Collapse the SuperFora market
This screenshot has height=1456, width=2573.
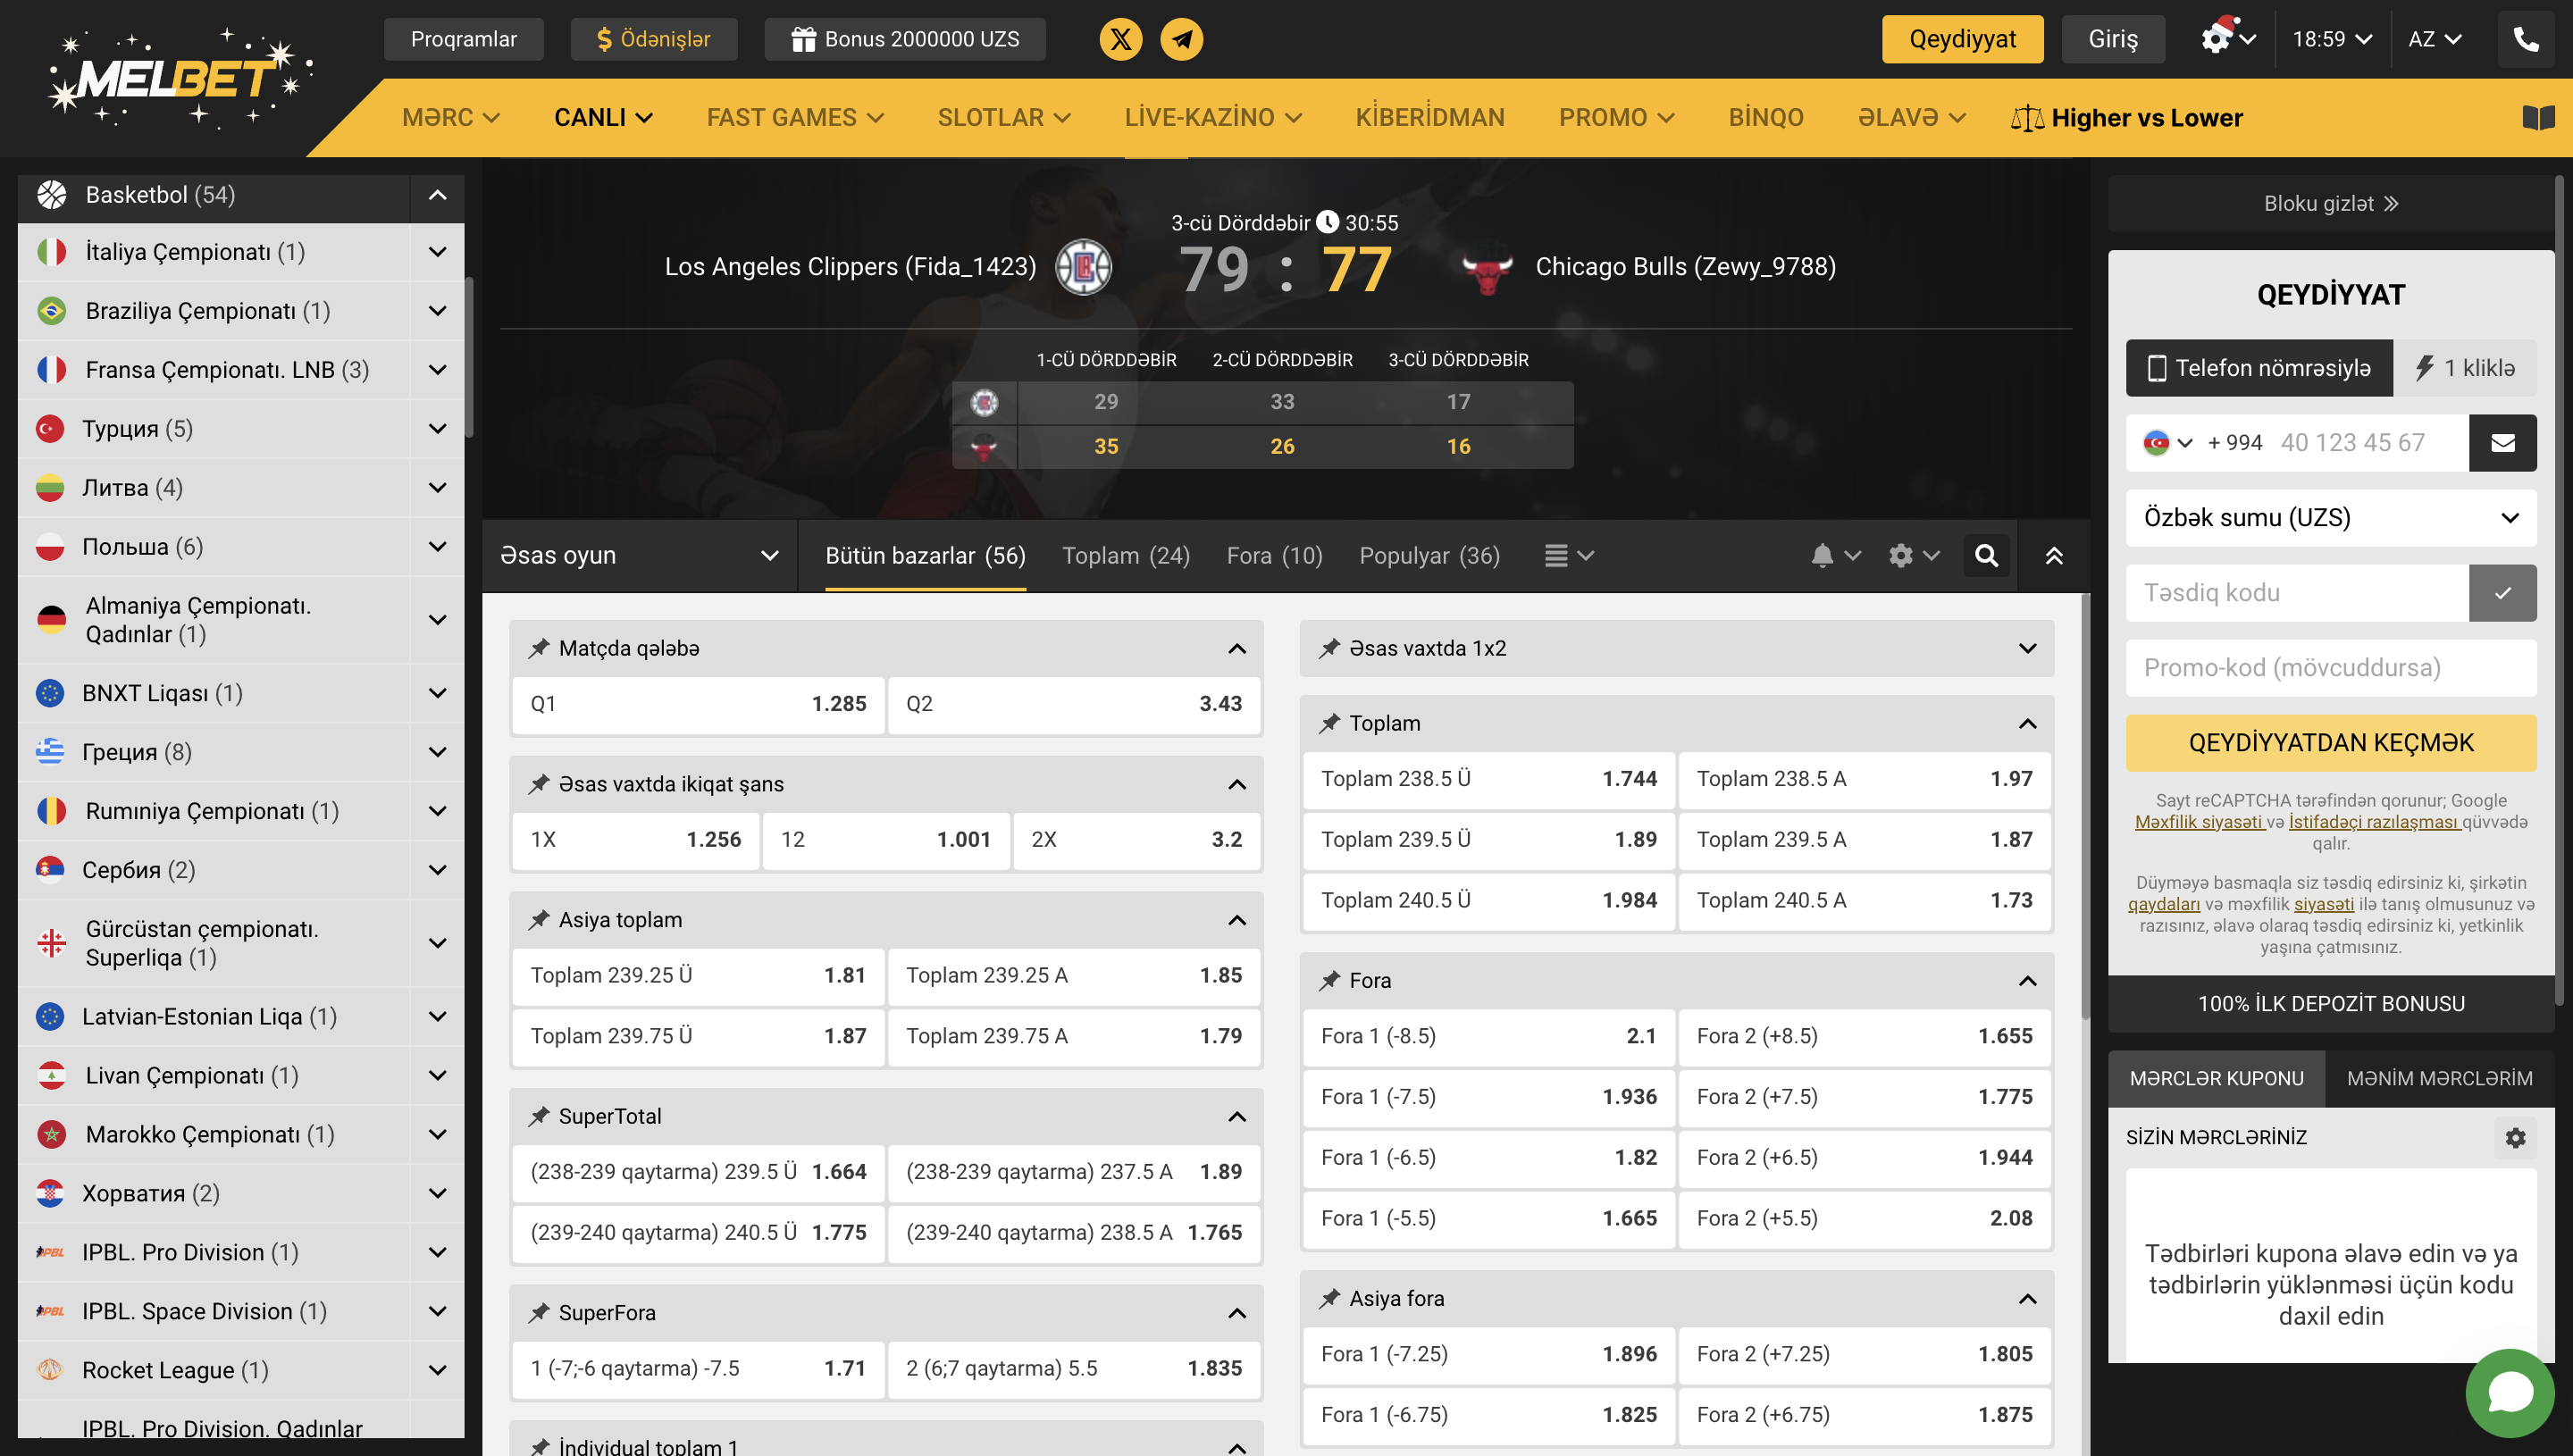click(x=1237, y=1313)
